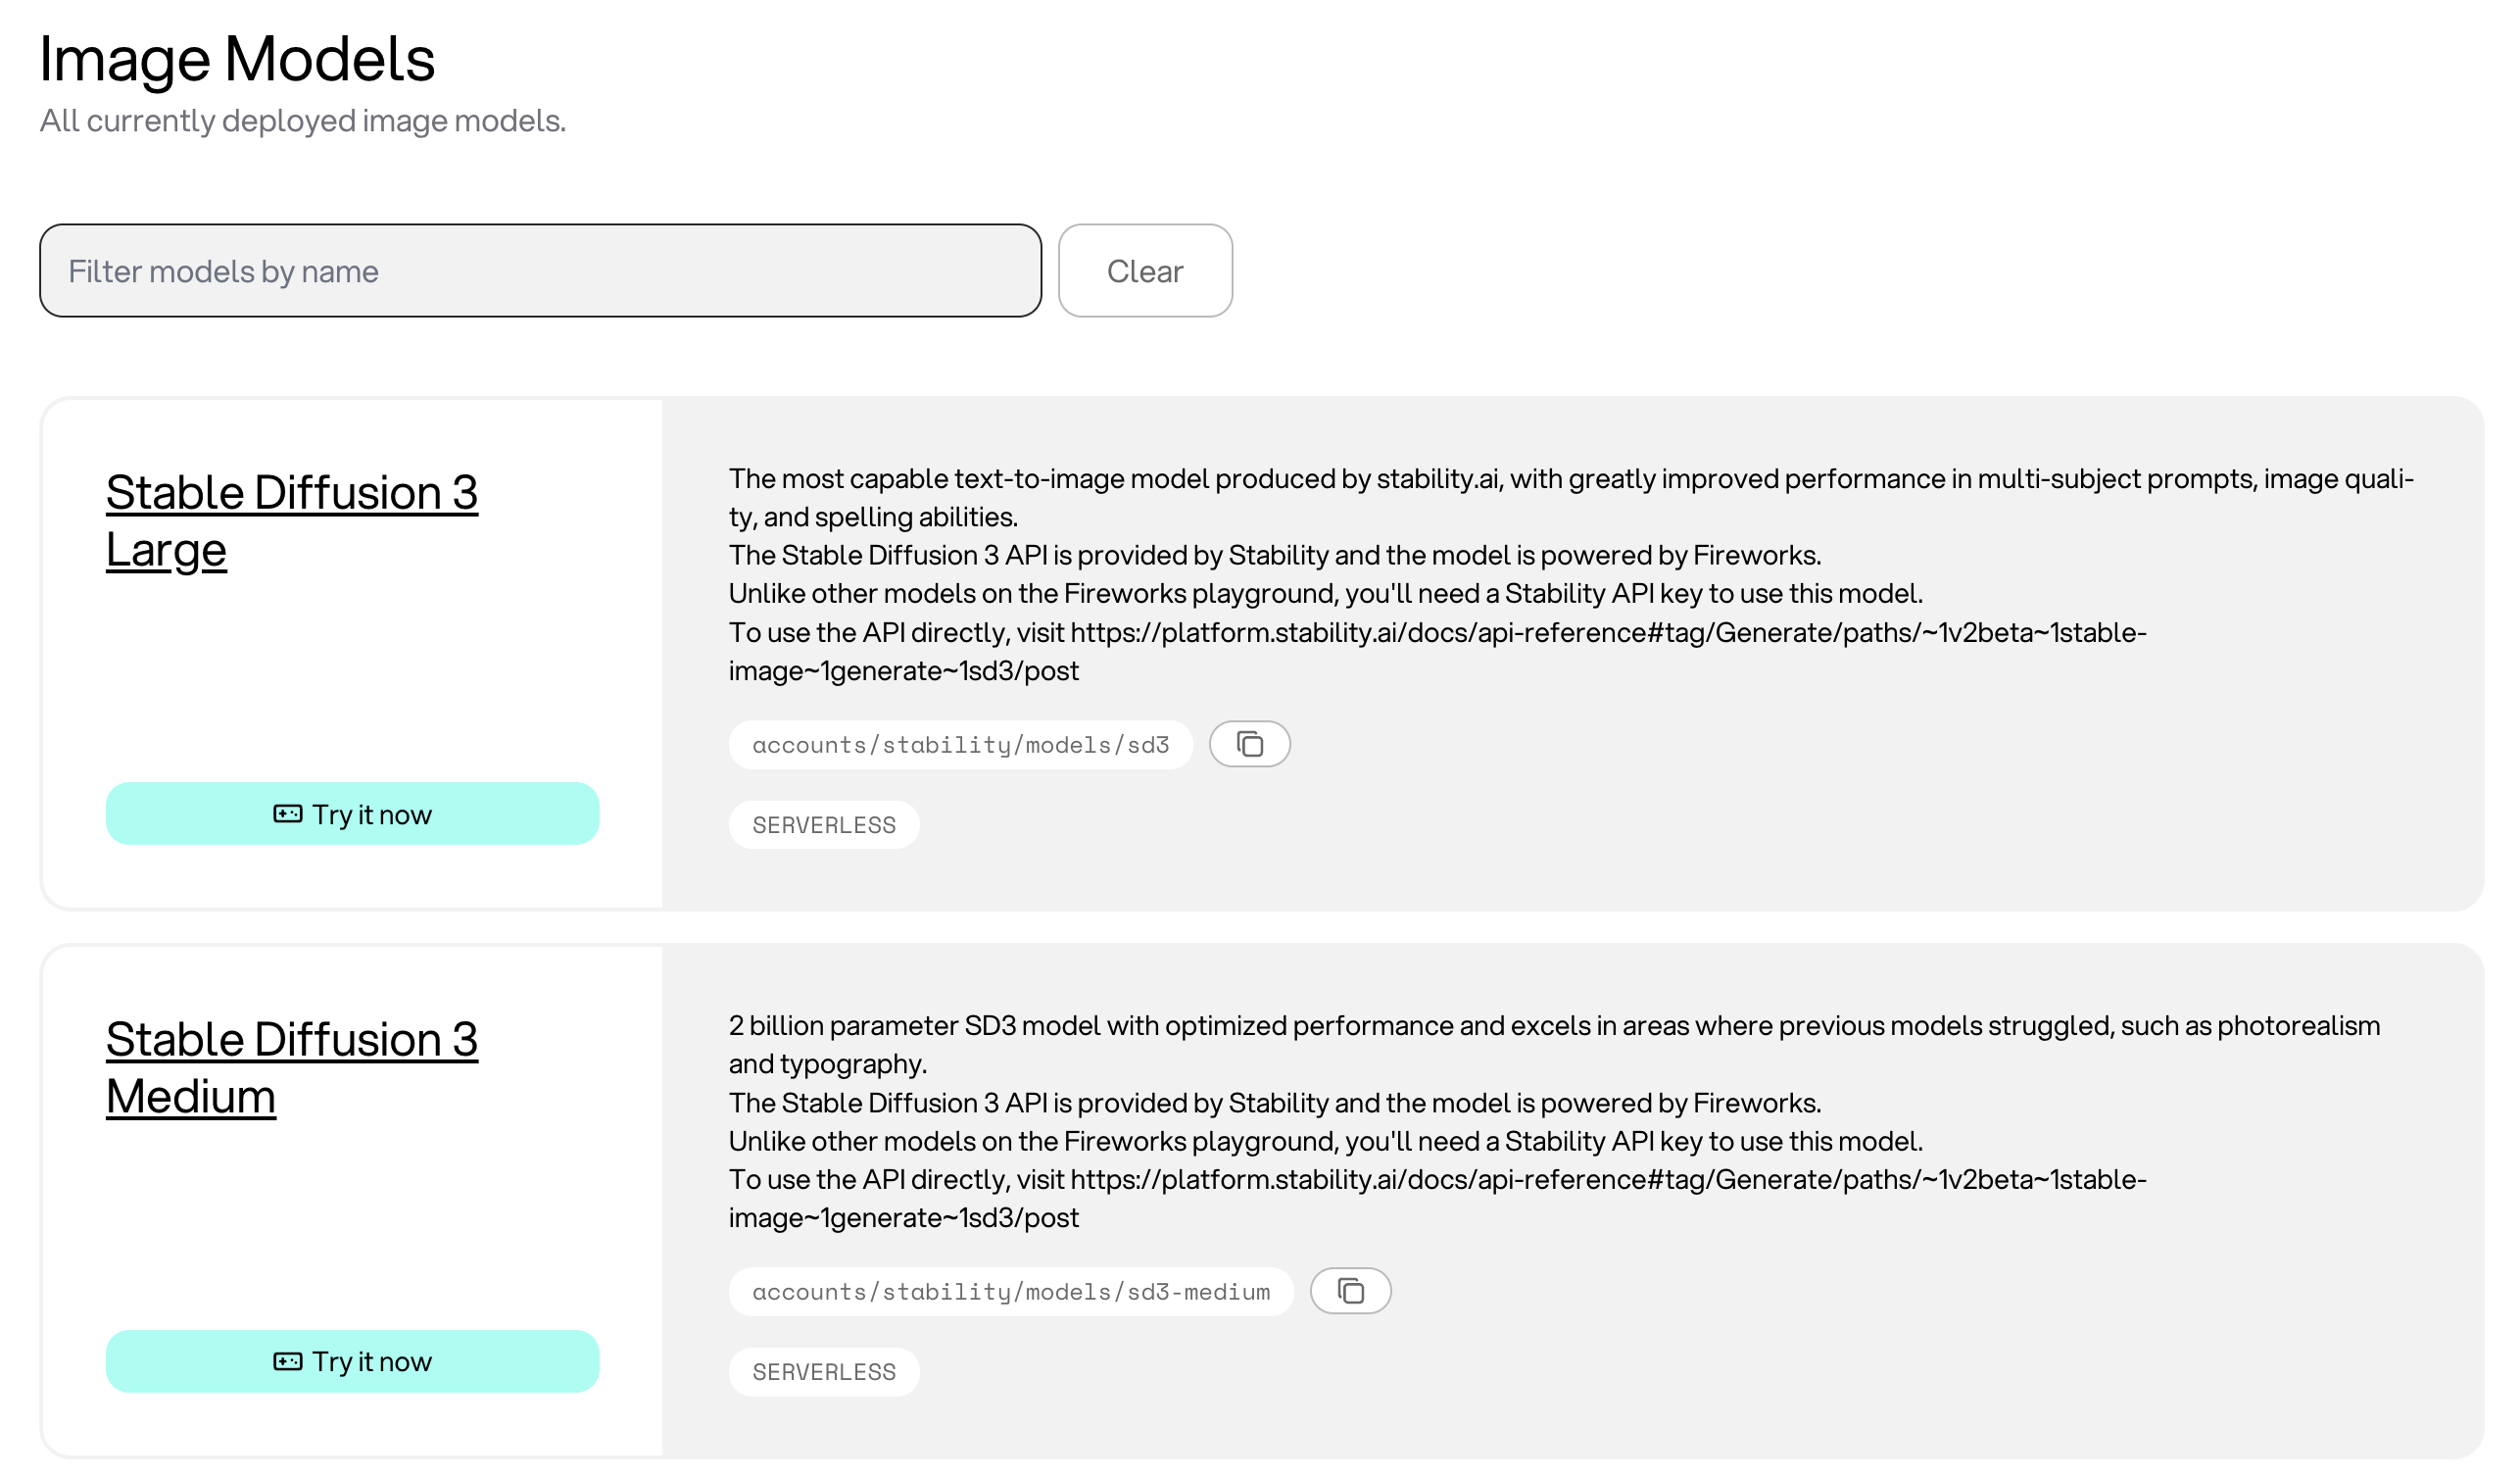Copy the sd3 model ID using copy icon

click(x=1249, y=744)
